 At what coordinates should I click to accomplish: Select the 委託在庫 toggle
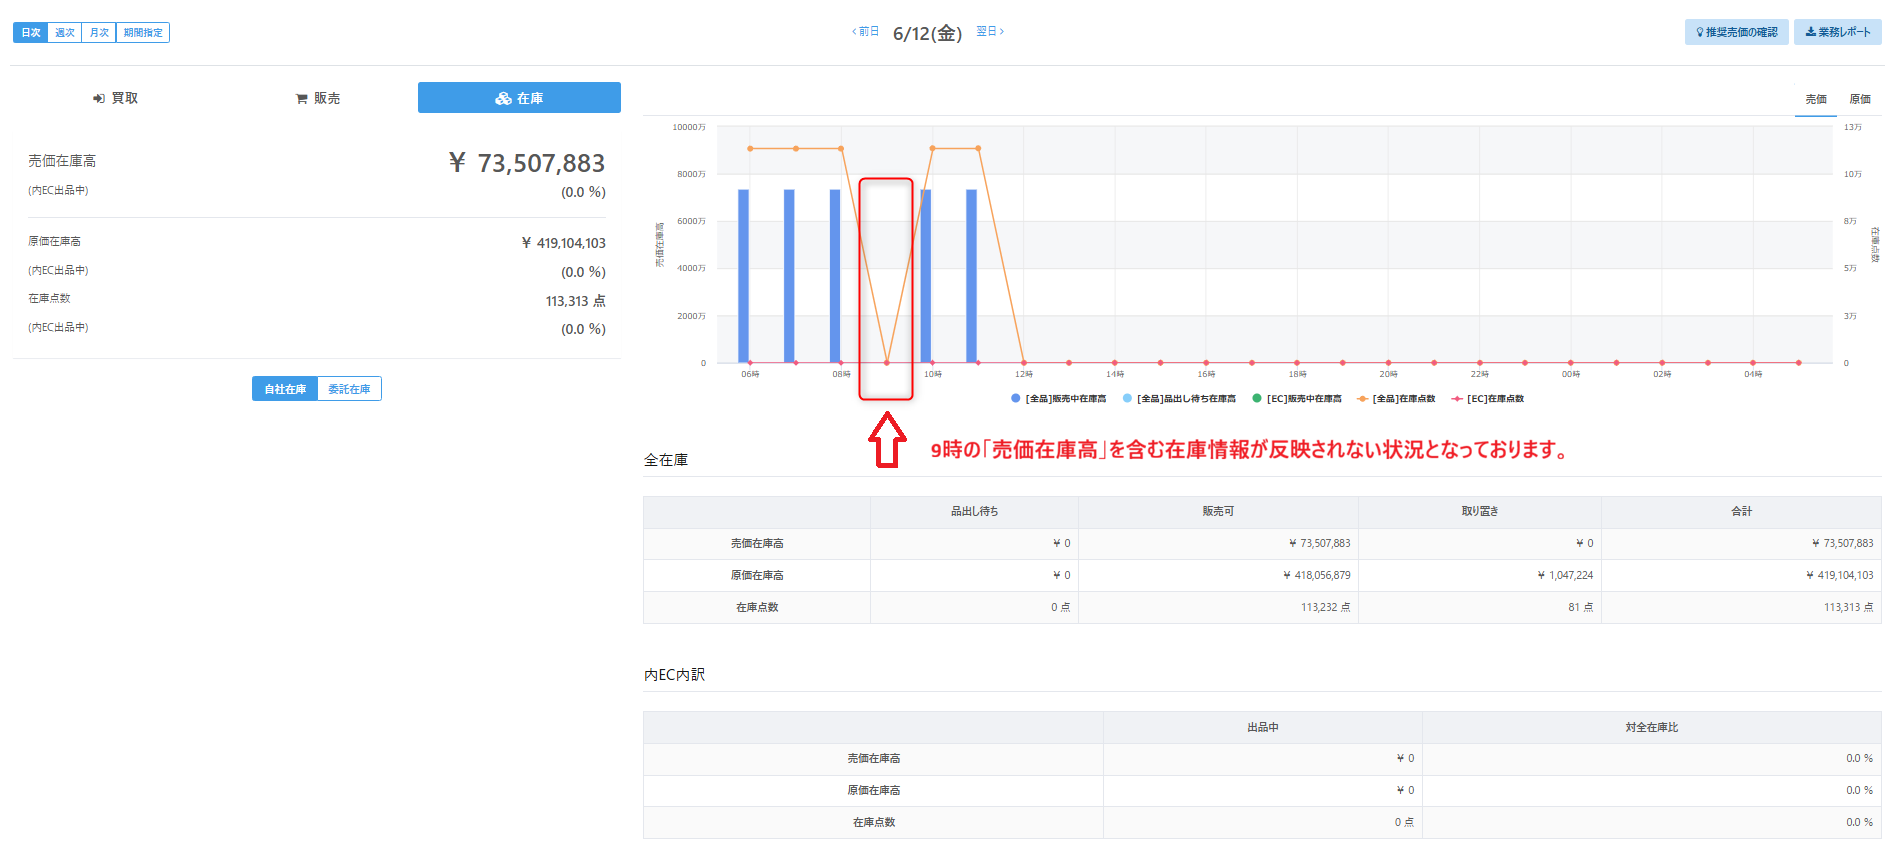coord(349,389)
